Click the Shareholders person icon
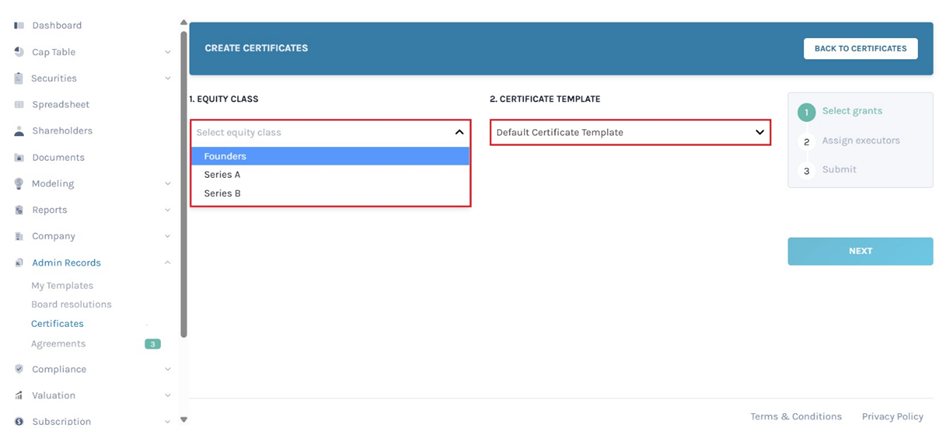The height and width of the screenshot is (435, 939). click(x=19, y=131)
